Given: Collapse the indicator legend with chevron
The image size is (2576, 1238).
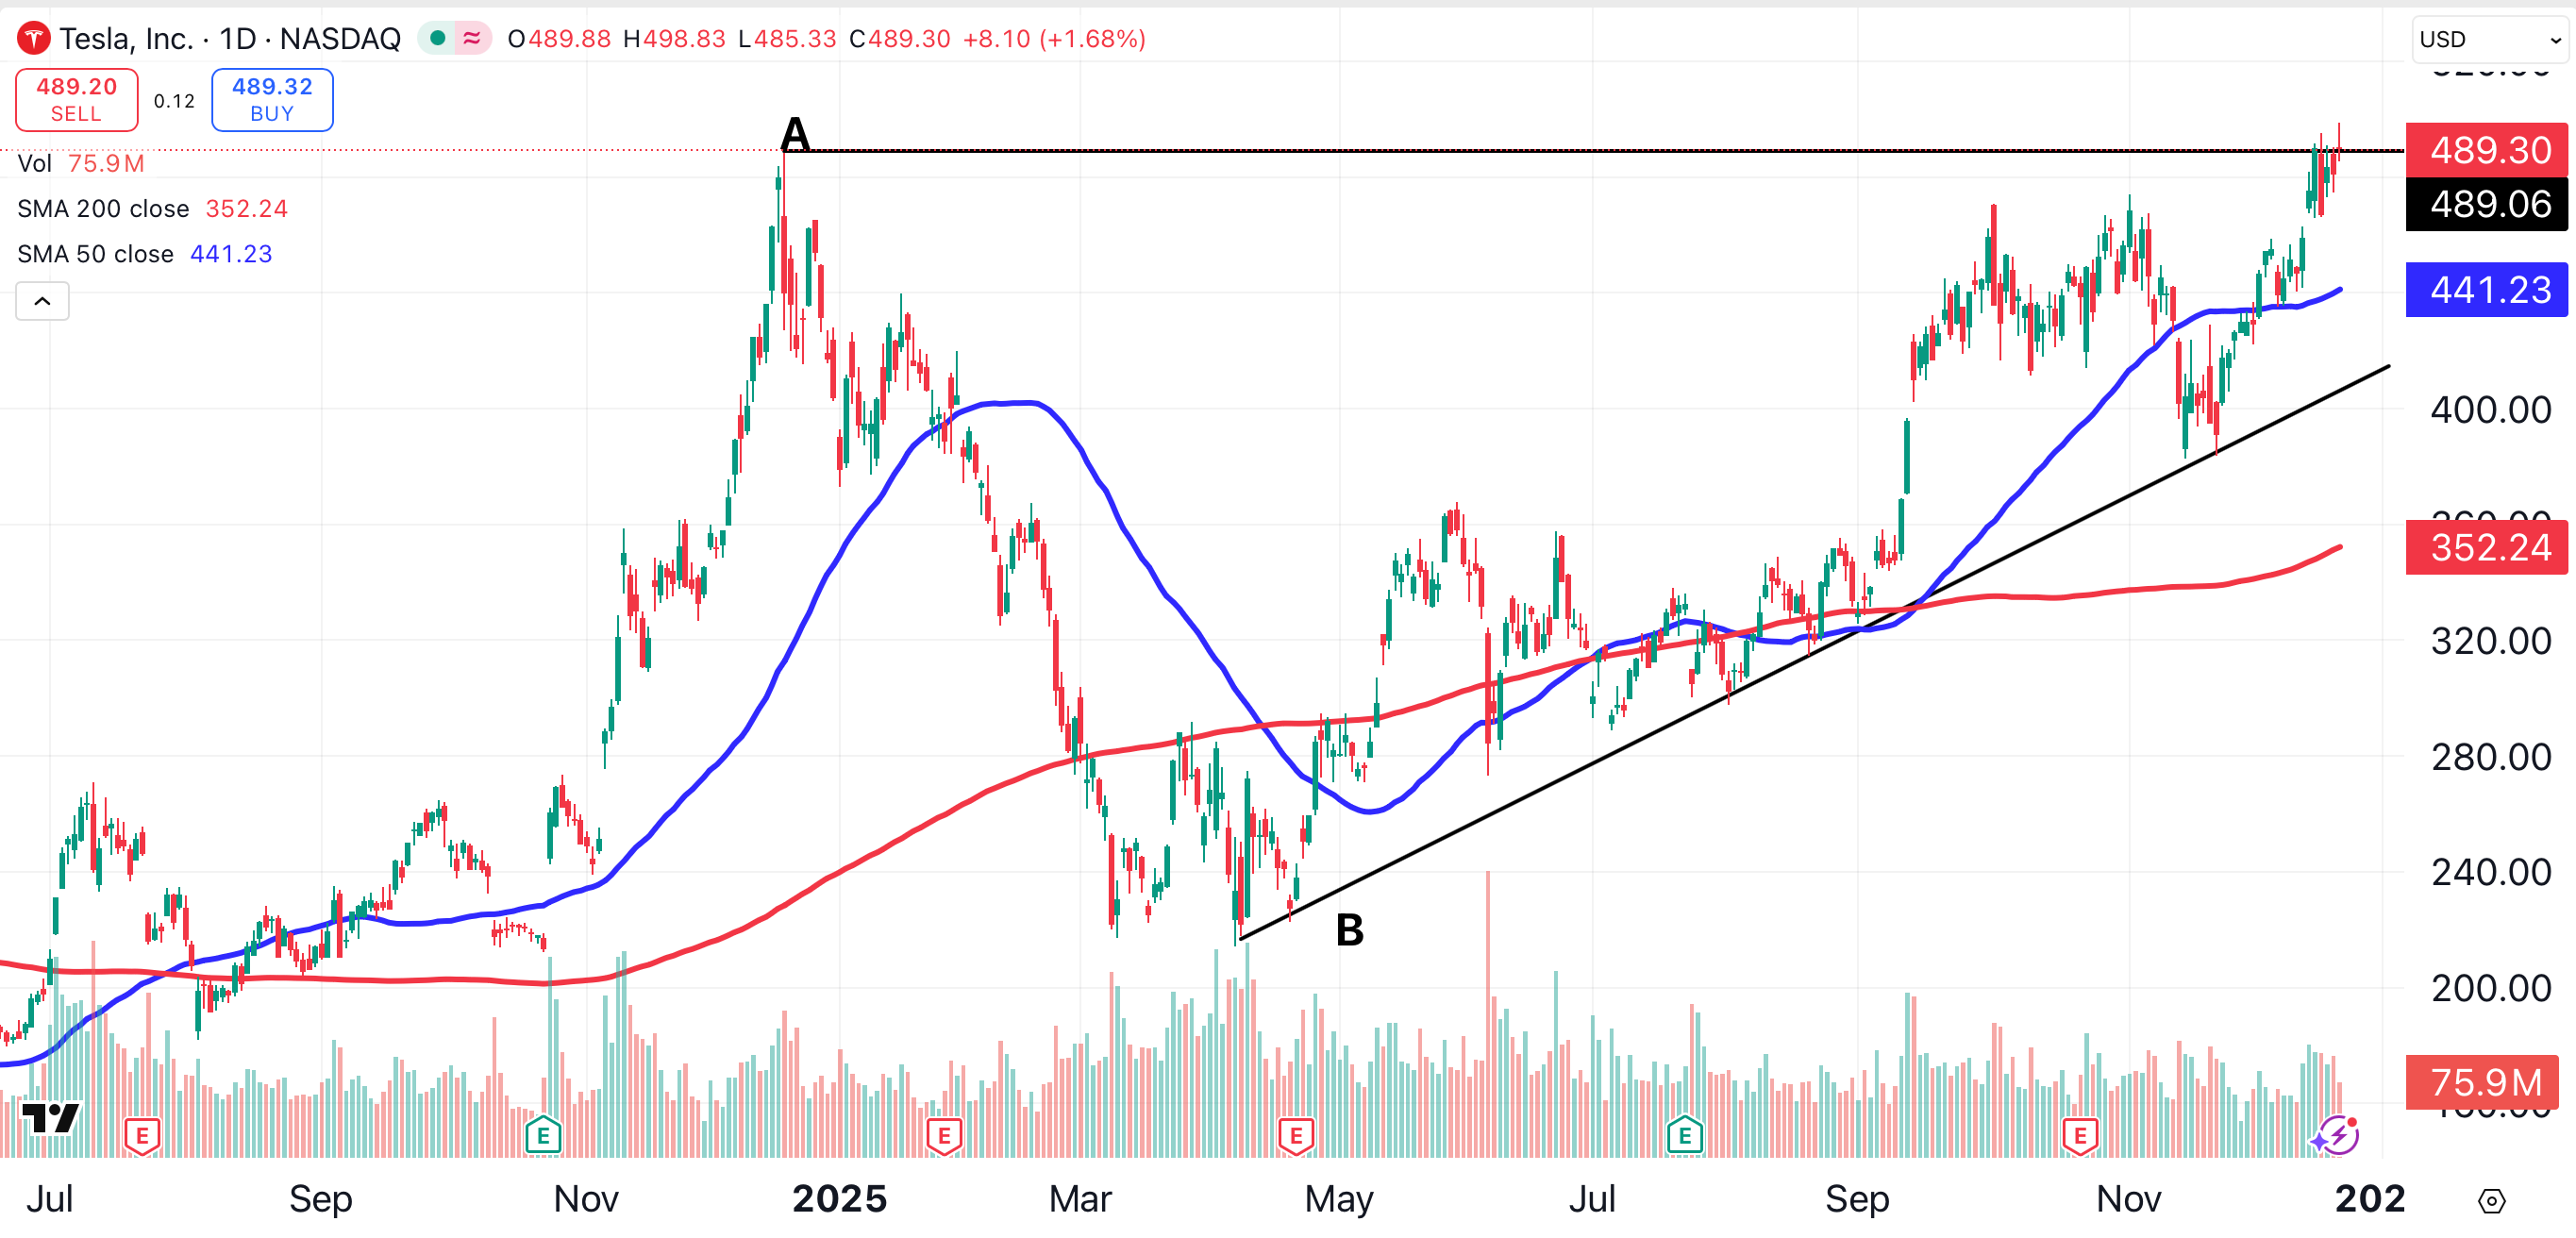Looking at the screenshot, I should pos(42,301).
